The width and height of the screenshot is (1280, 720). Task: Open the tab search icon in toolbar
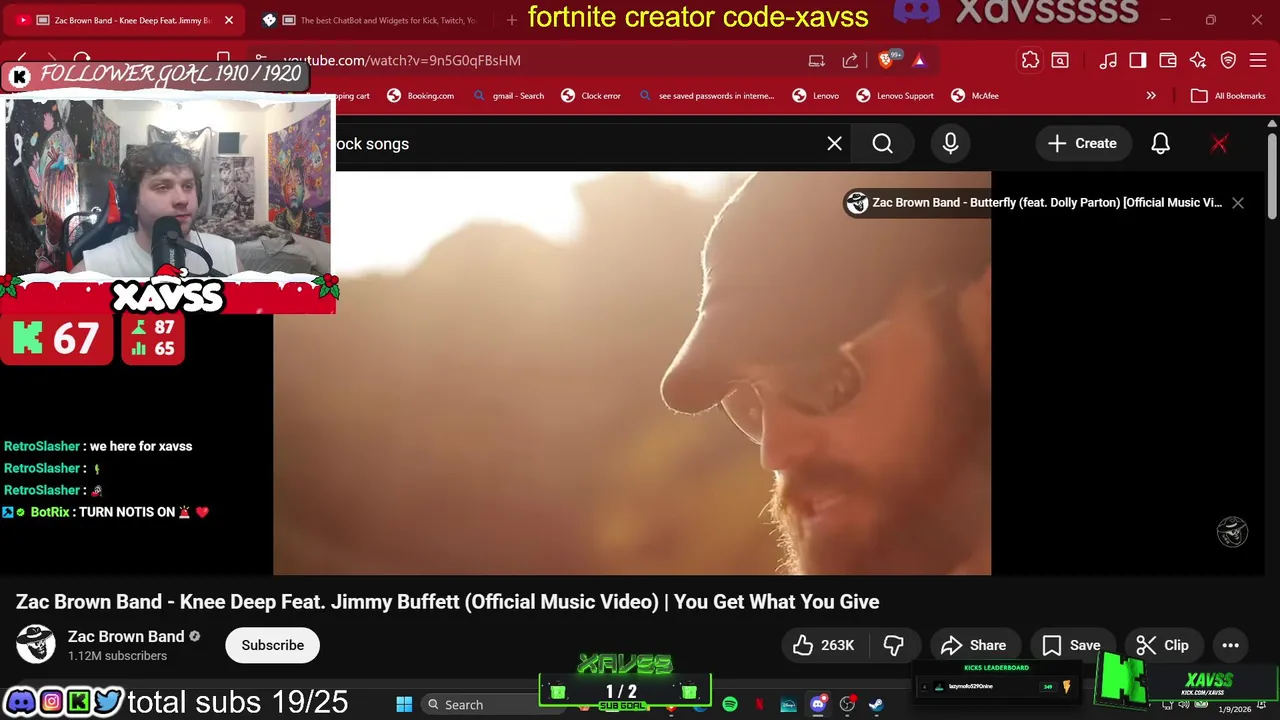tap(1060, 60)
